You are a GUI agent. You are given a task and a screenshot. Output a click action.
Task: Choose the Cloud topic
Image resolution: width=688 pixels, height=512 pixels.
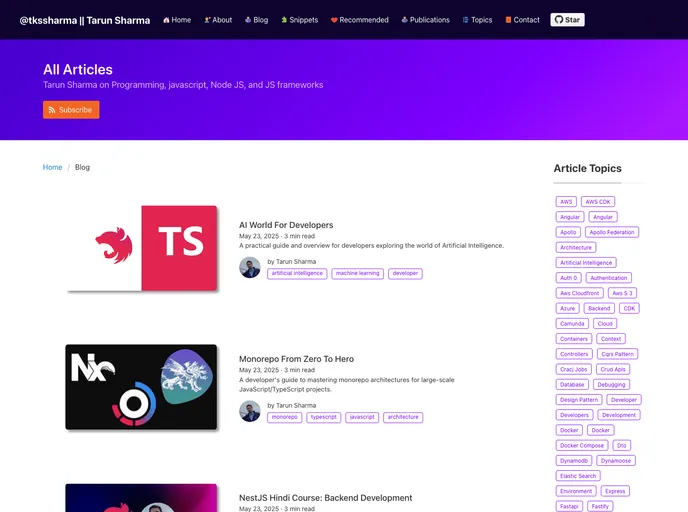tap(605, 324)
